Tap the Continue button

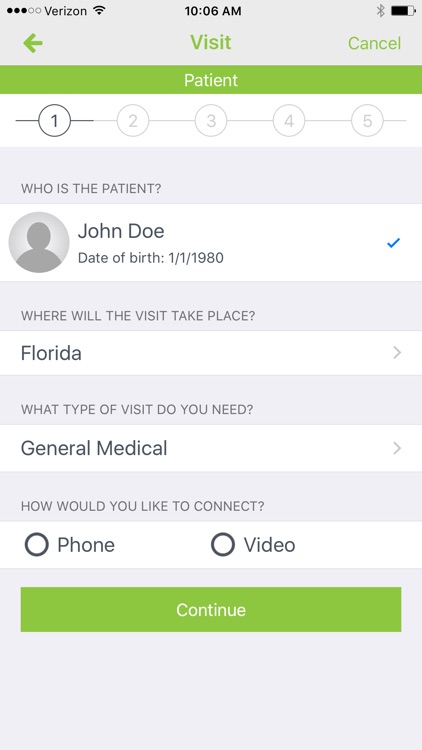(x=211, y=609)
